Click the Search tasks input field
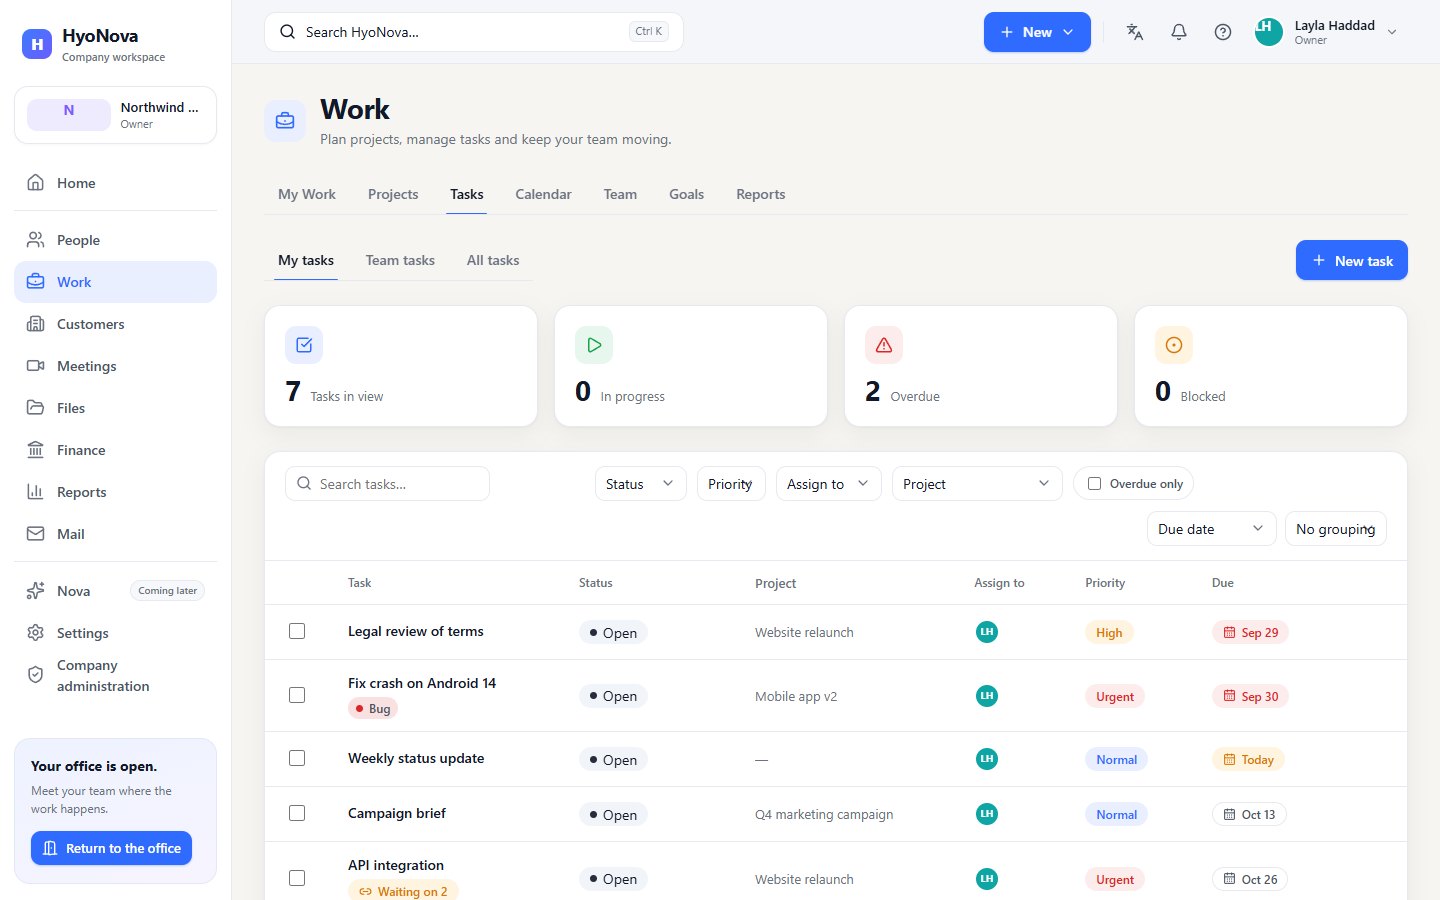1440x900 pixels. click(387, 484)
